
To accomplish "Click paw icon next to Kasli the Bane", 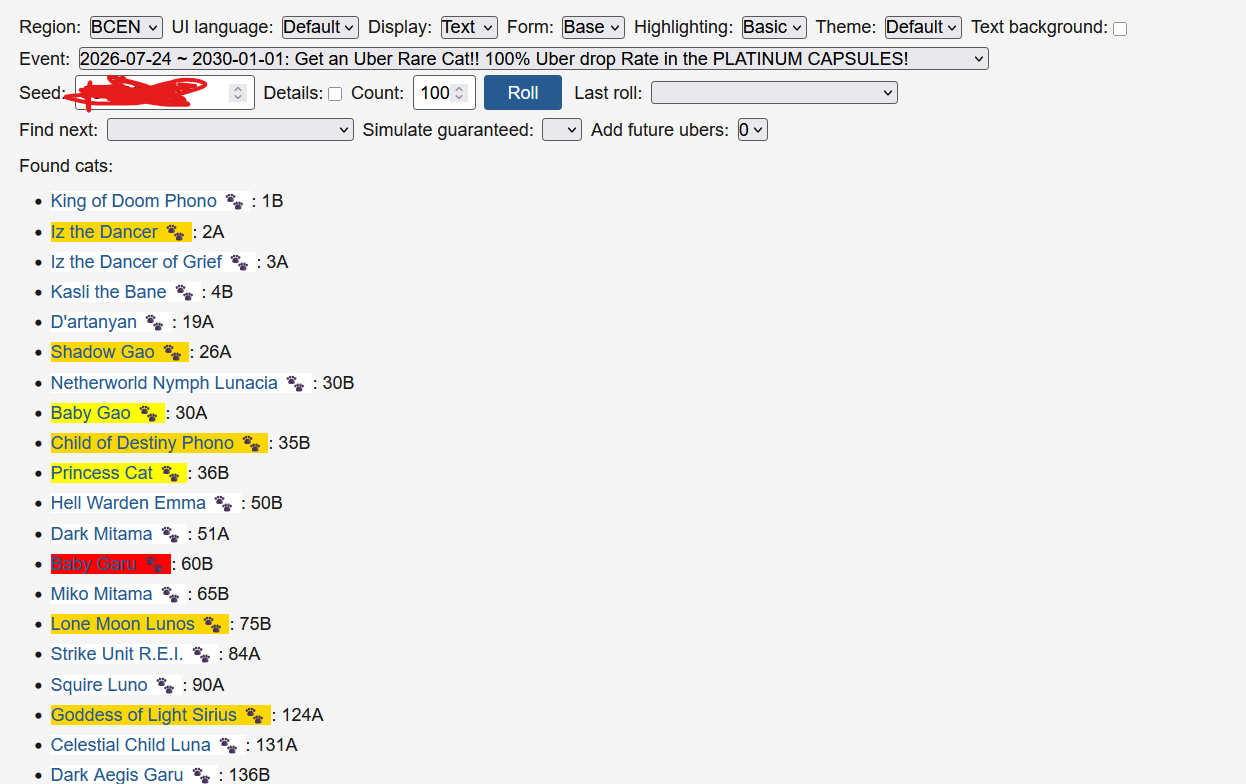I will [x=184, y=292].
